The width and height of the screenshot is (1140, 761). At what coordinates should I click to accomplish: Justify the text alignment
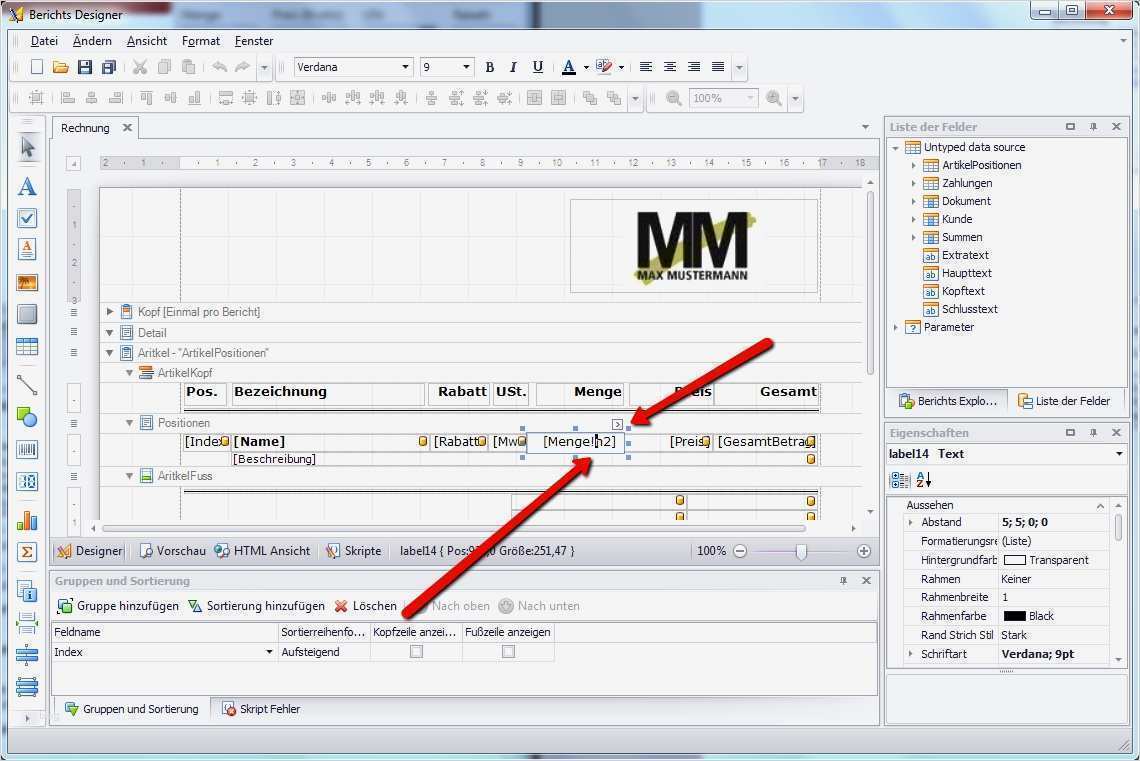coord(718,67)
